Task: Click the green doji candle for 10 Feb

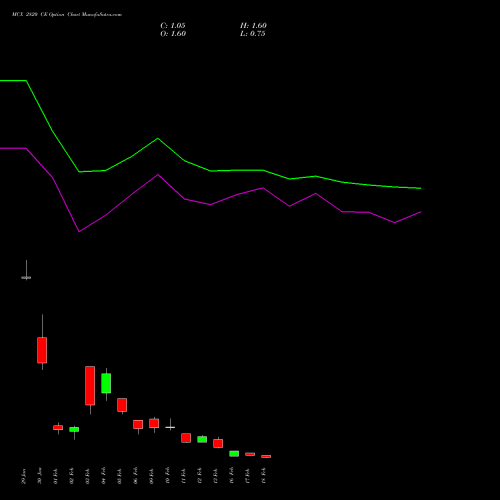Action: pyautogui.click(x=170, y=427)
